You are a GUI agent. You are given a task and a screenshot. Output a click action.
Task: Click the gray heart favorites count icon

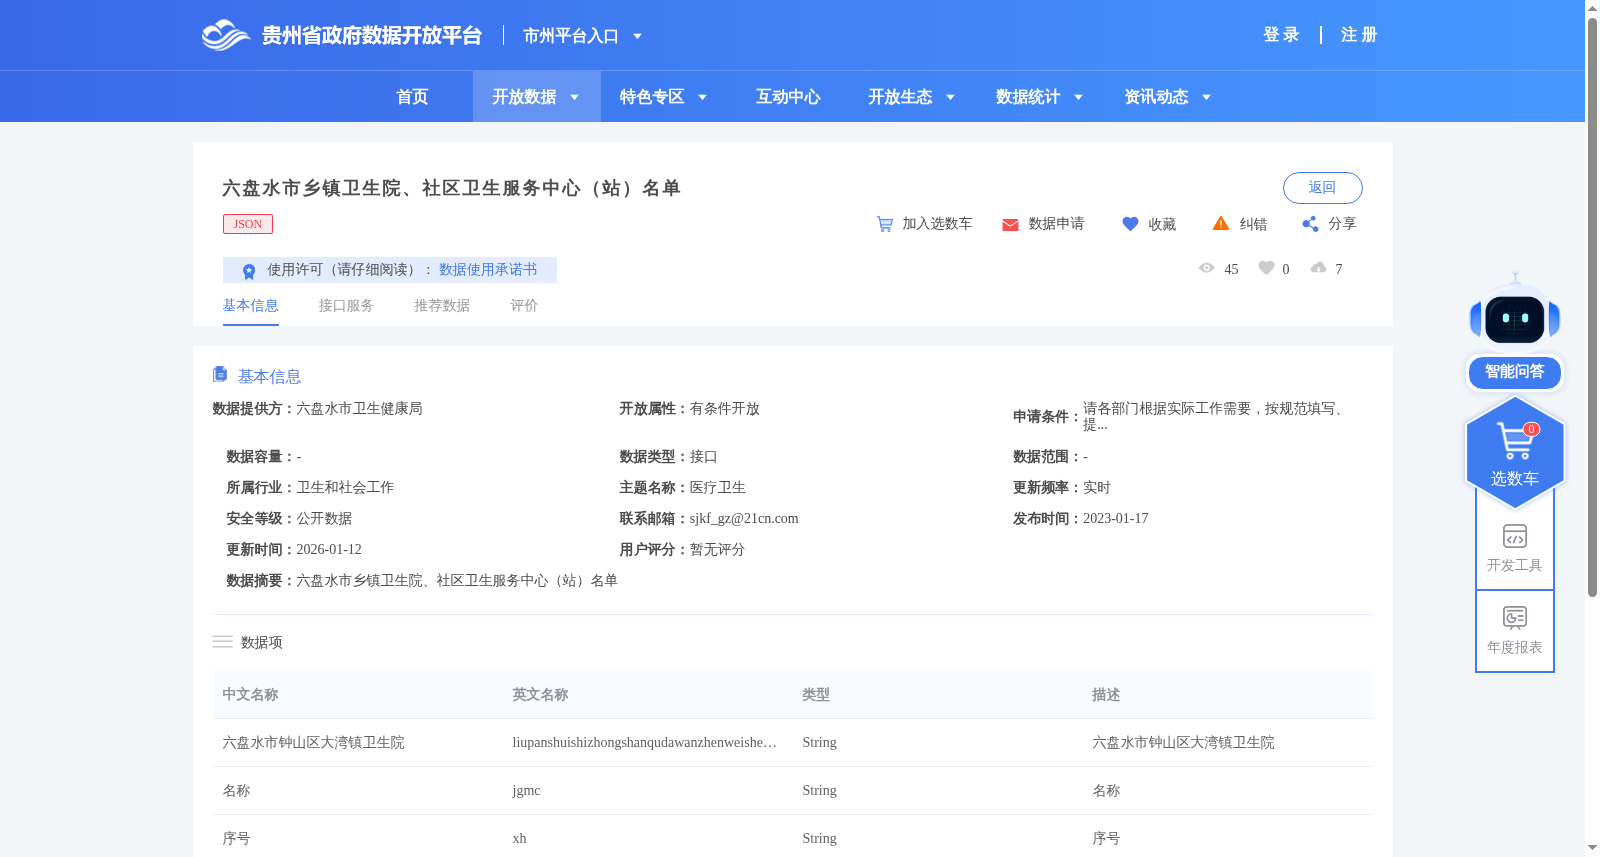coord(1266,268)
